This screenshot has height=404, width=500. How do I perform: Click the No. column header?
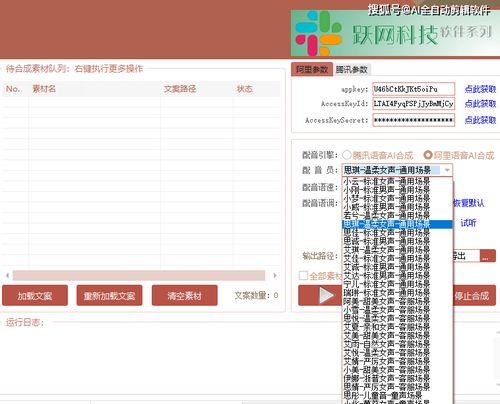(15, 89)
